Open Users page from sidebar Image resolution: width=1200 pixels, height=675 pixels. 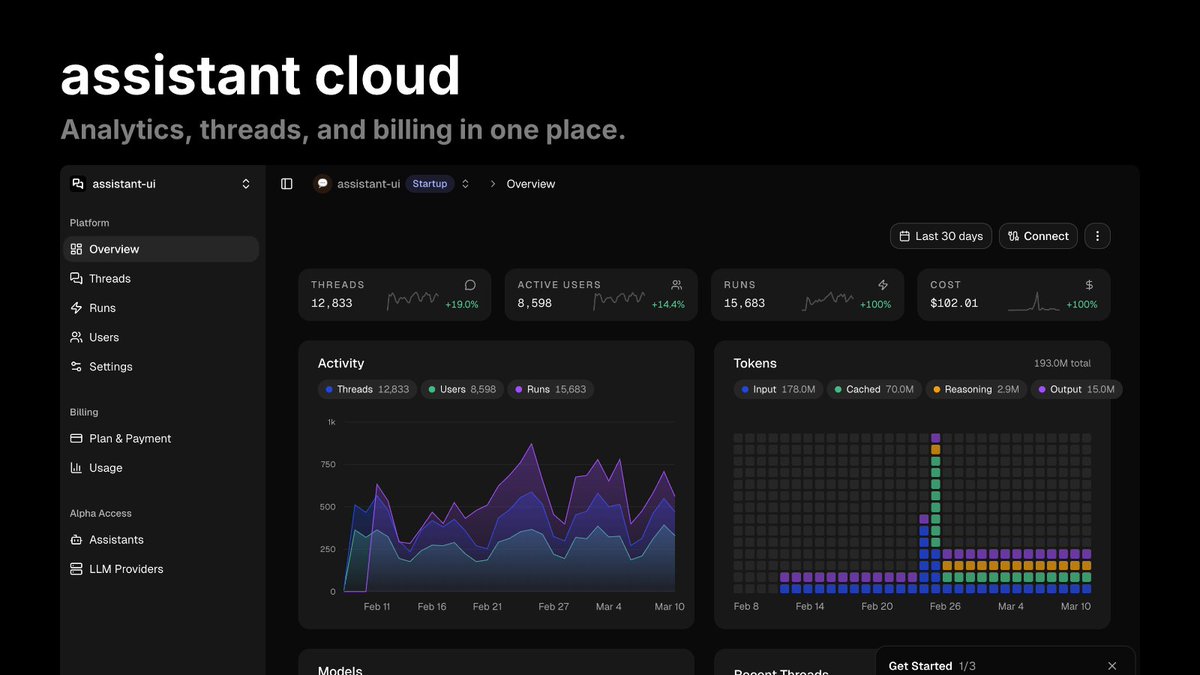click(x=162, y=337)
